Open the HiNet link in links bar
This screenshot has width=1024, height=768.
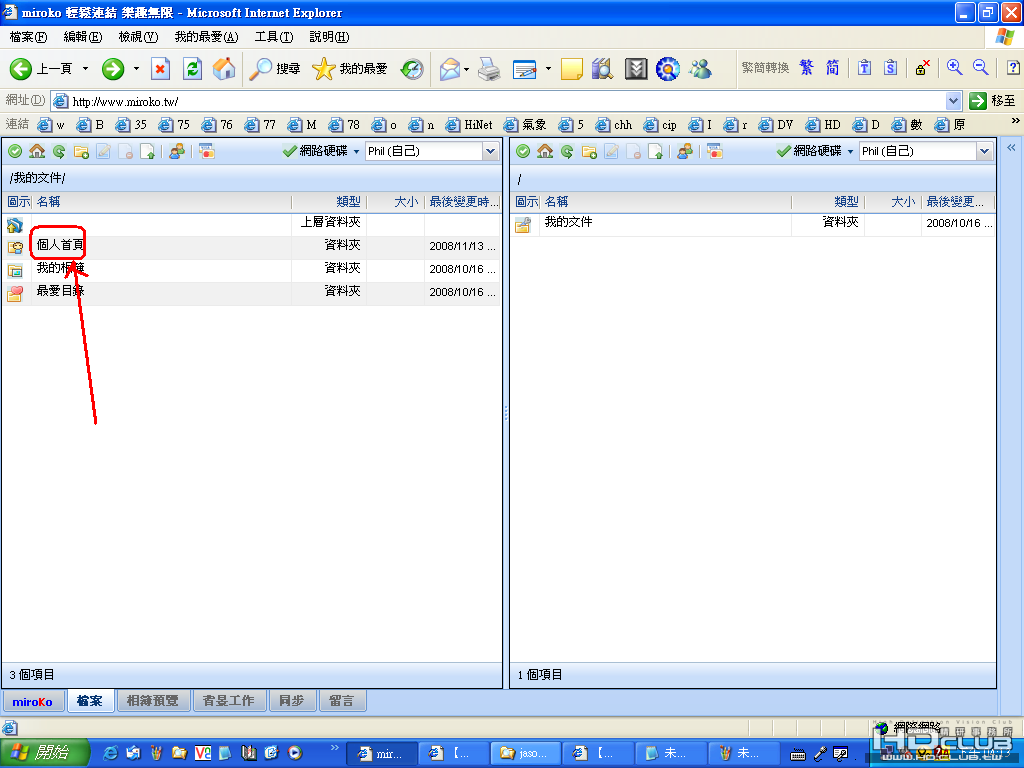(x=469, y=125)
